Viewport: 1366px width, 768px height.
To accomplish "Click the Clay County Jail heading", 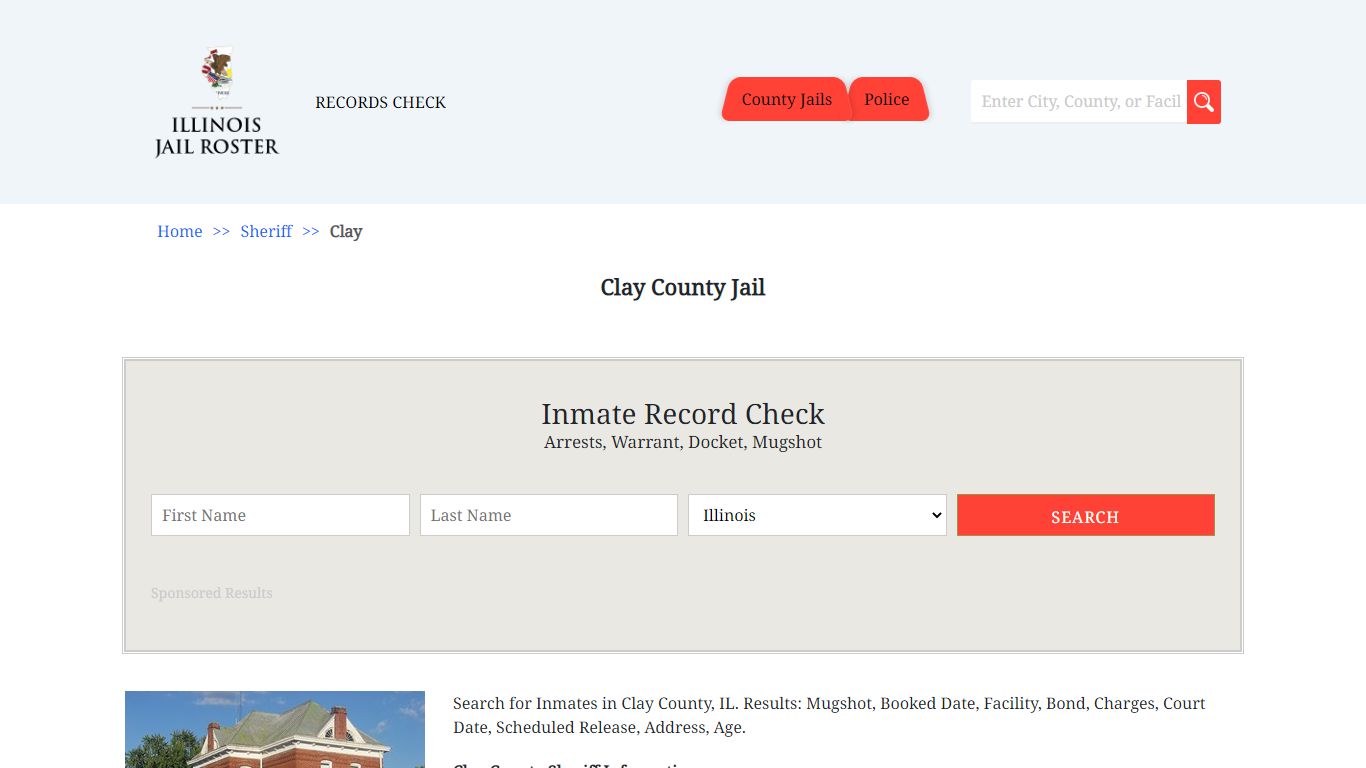I will pyautogui.click(x=683, y=287).
